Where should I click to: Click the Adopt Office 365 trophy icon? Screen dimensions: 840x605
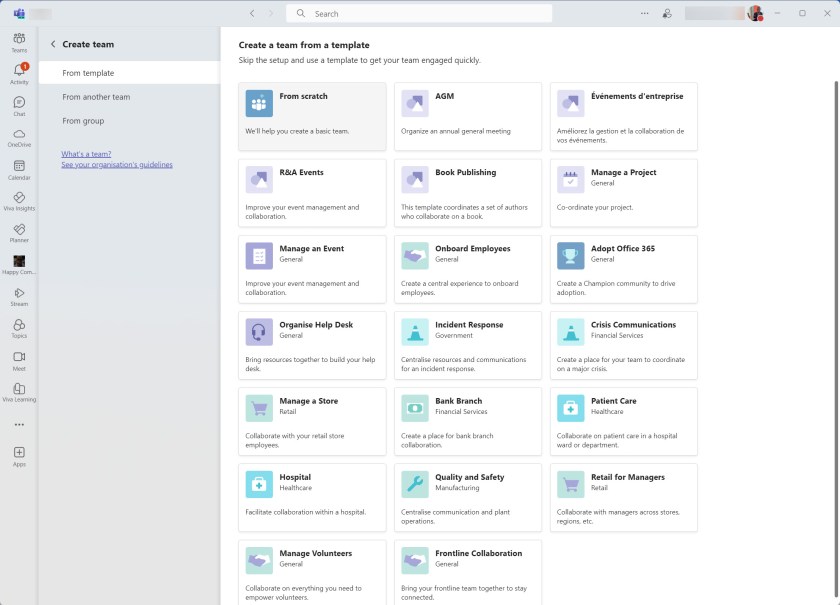pyautogui.click(x=570, y=256)
